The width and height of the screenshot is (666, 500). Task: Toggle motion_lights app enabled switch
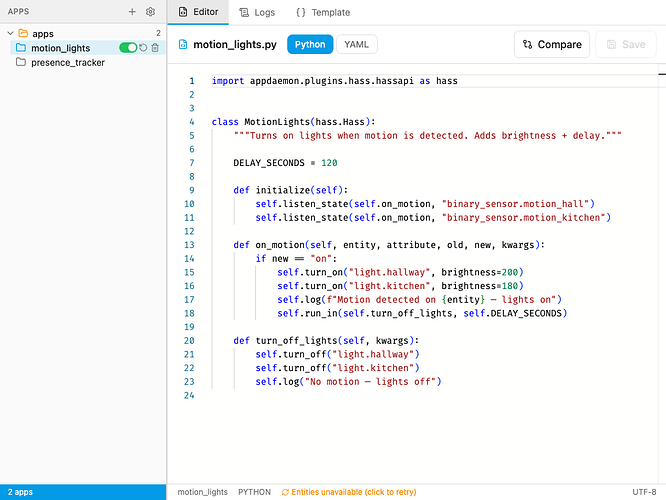(128, 48)
